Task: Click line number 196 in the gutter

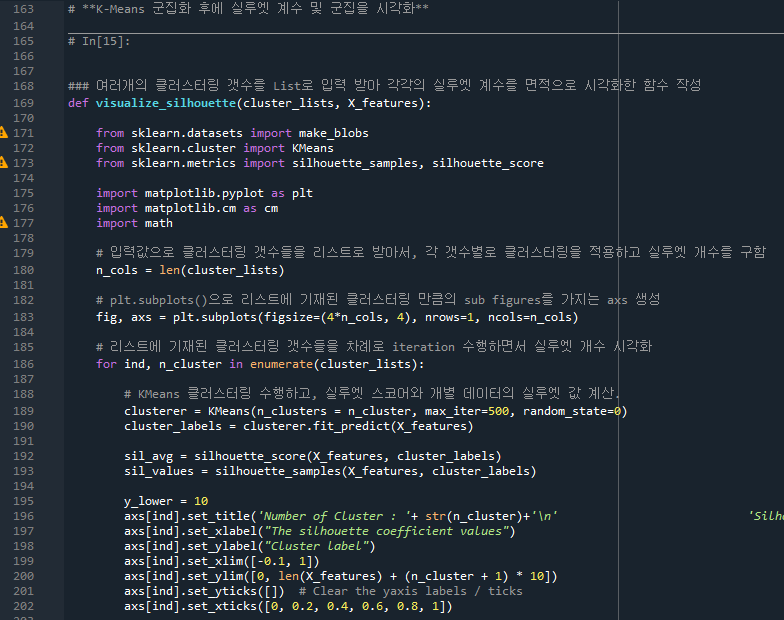Action: [24, 516]
